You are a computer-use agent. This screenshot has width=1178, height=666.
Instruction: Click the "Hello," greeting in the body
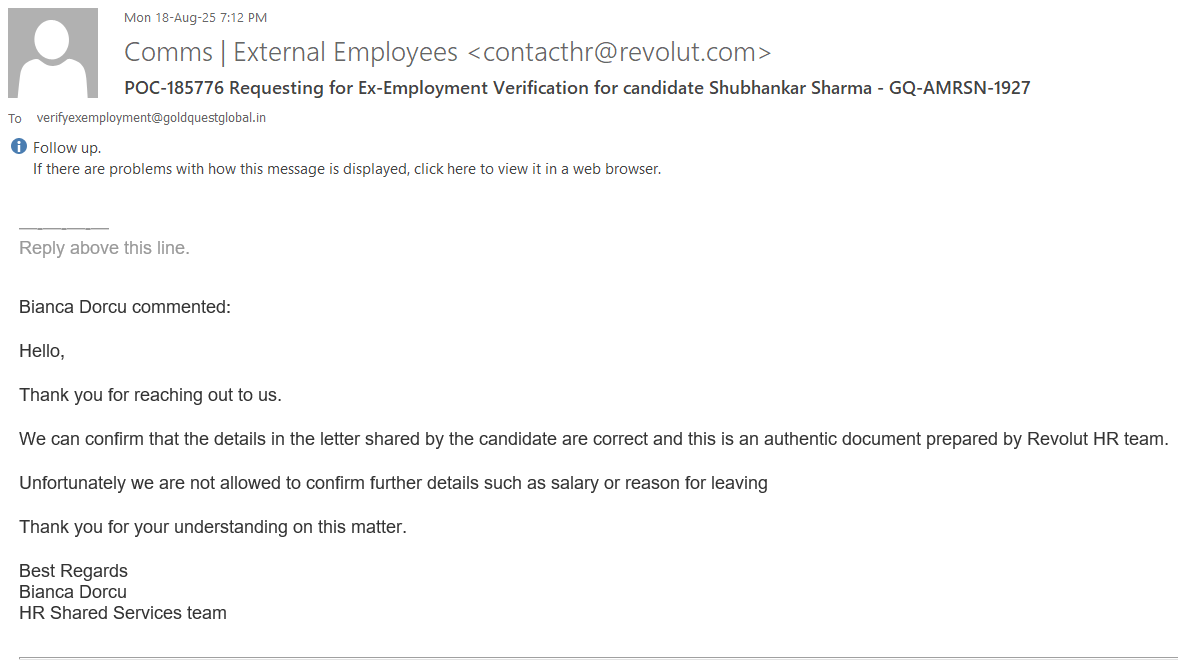click(42, 351)
